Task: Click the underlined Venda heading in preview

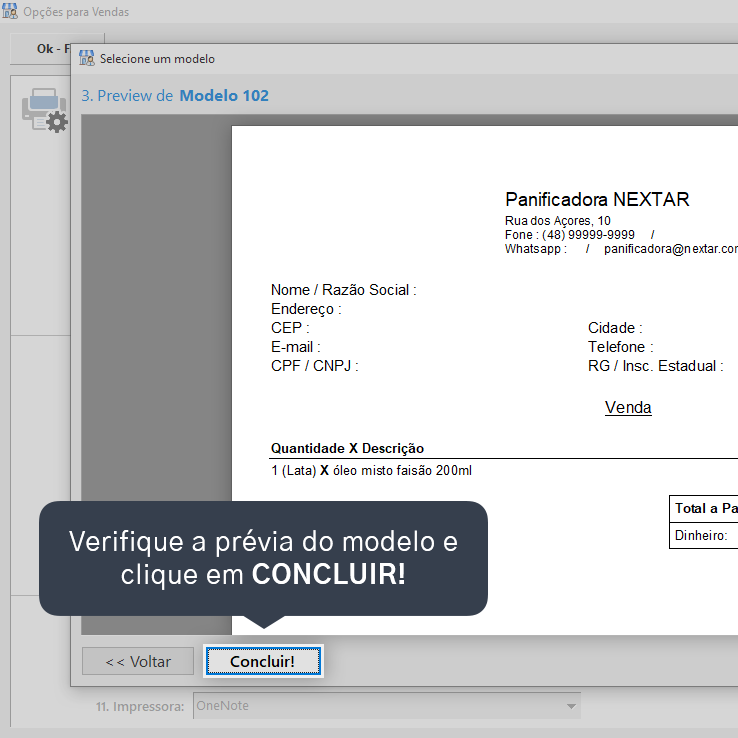Action: [628, 407]
